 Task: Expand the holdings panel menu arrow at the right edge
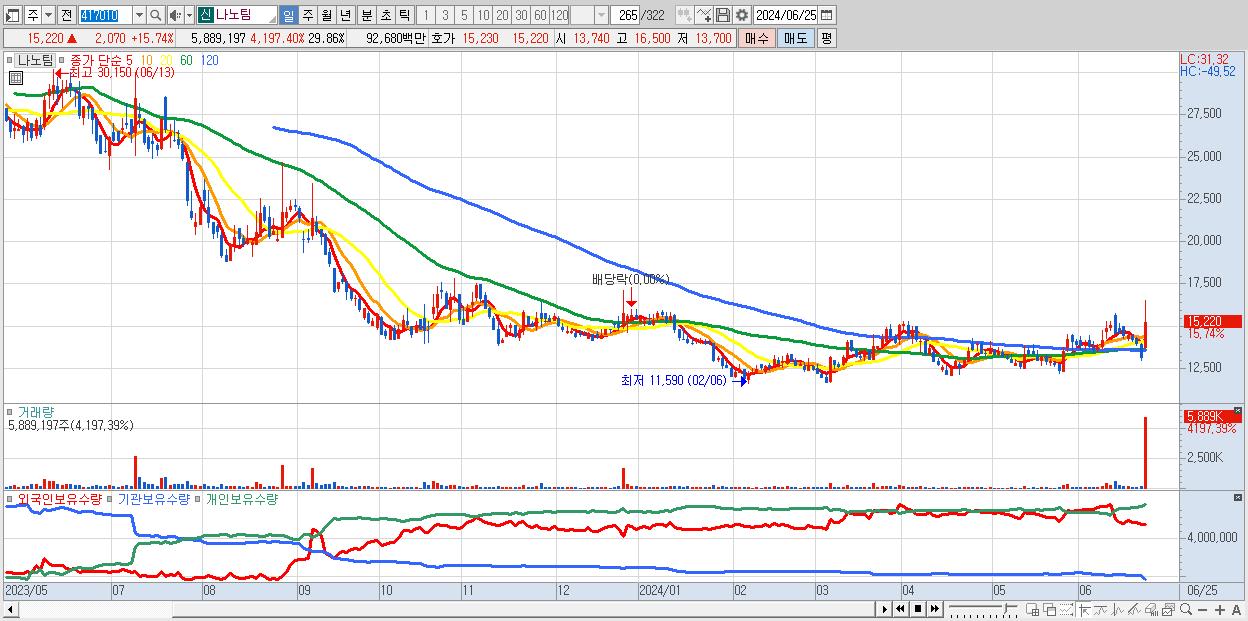pyautogui.click(x=1238, y=497)
